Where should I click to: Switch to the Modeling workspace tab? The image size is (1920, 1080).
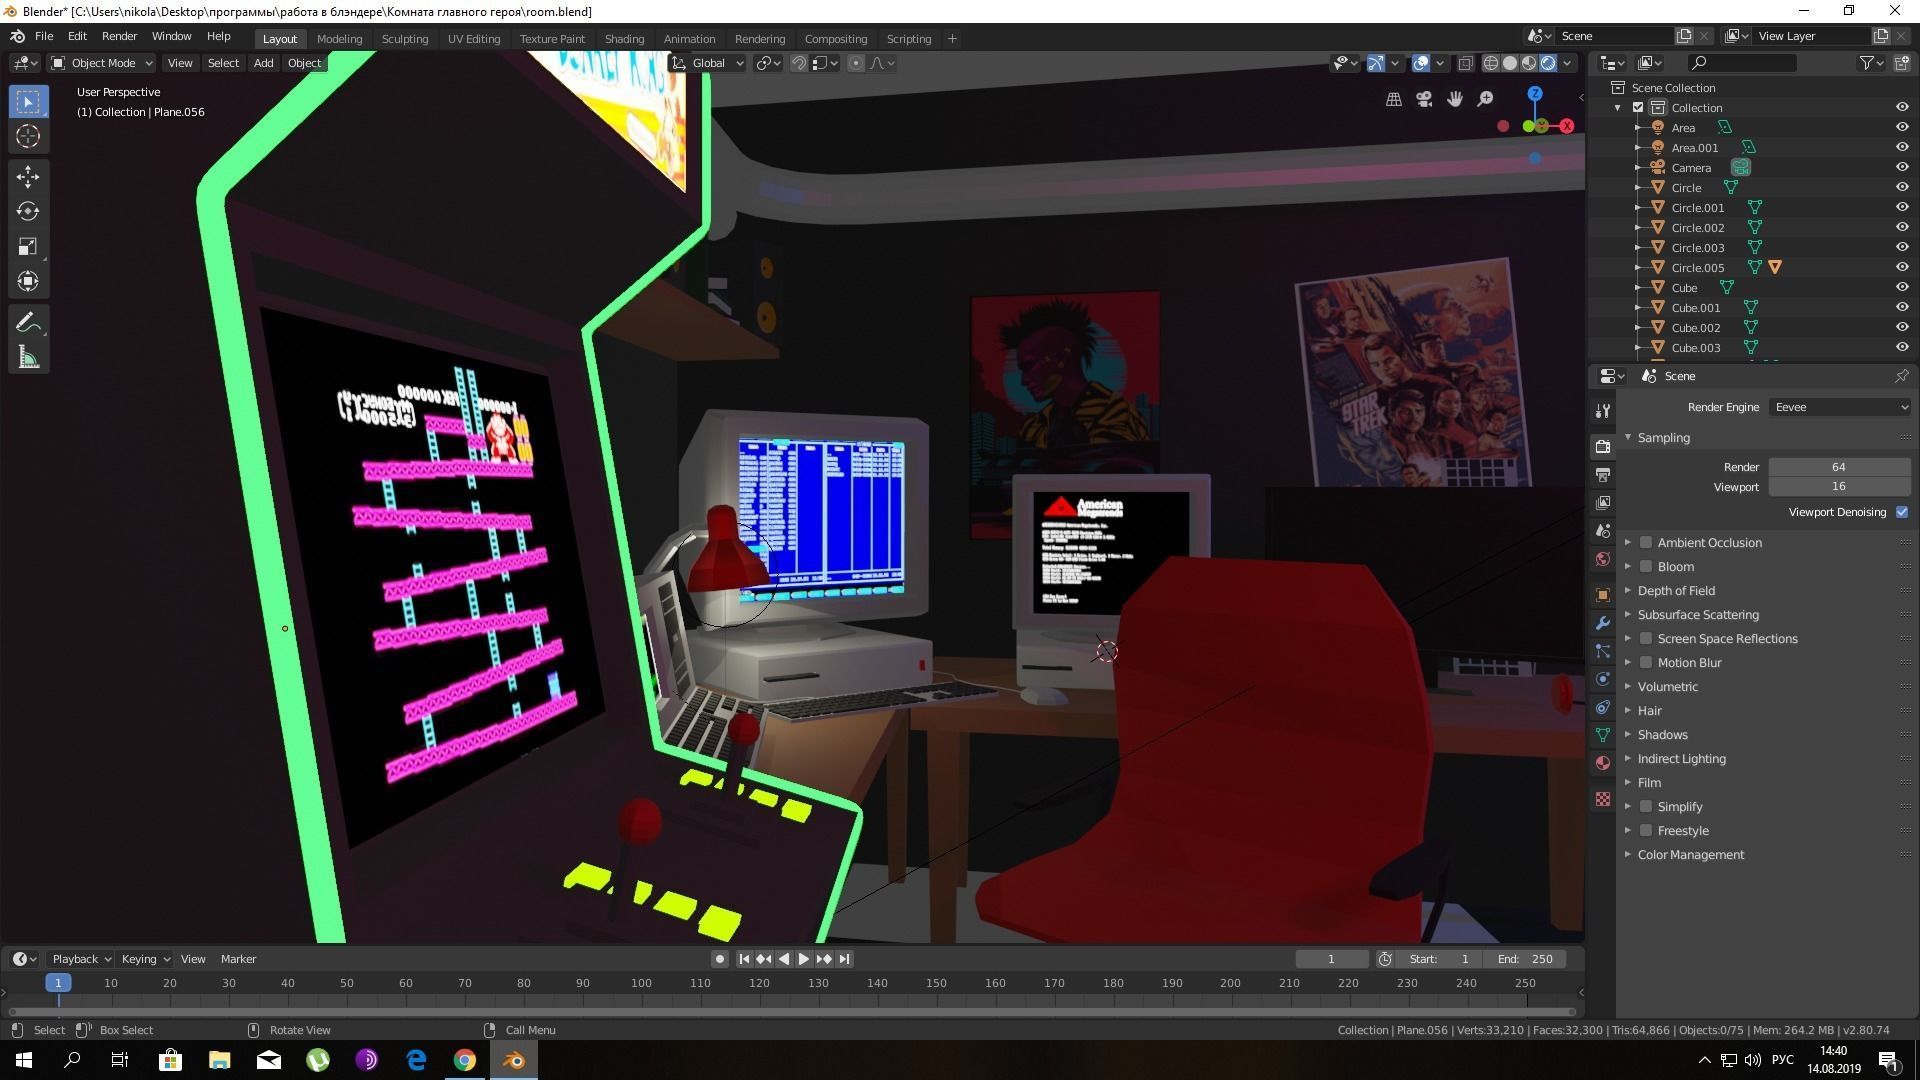coord(339,39)
